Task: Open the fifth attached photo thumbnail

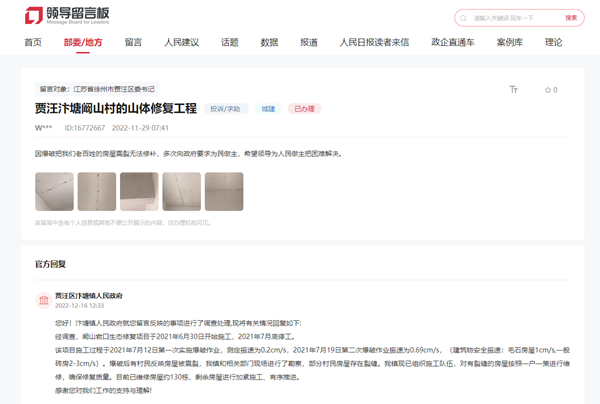Action: [224, 191]
